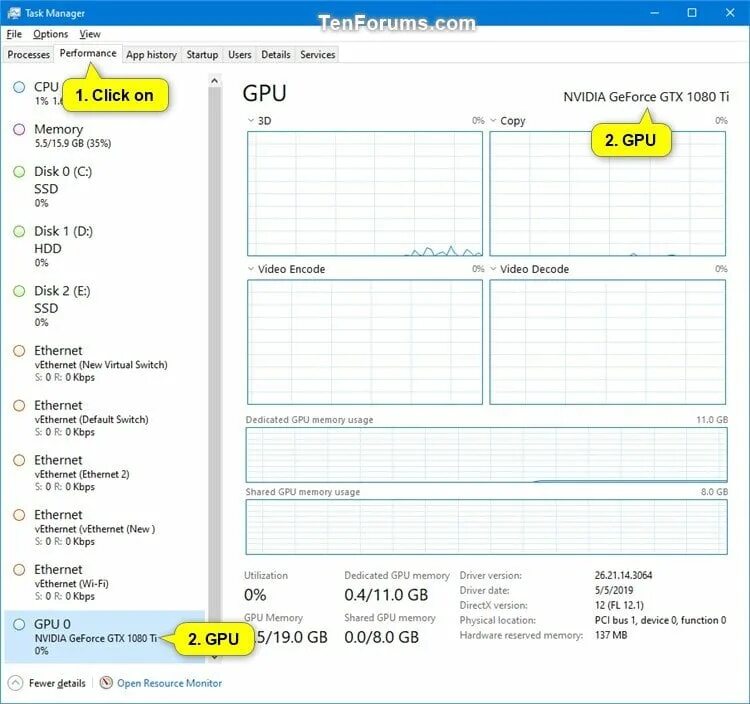
Task: Open the Video Encode engine dropdown
Action: 251,269
